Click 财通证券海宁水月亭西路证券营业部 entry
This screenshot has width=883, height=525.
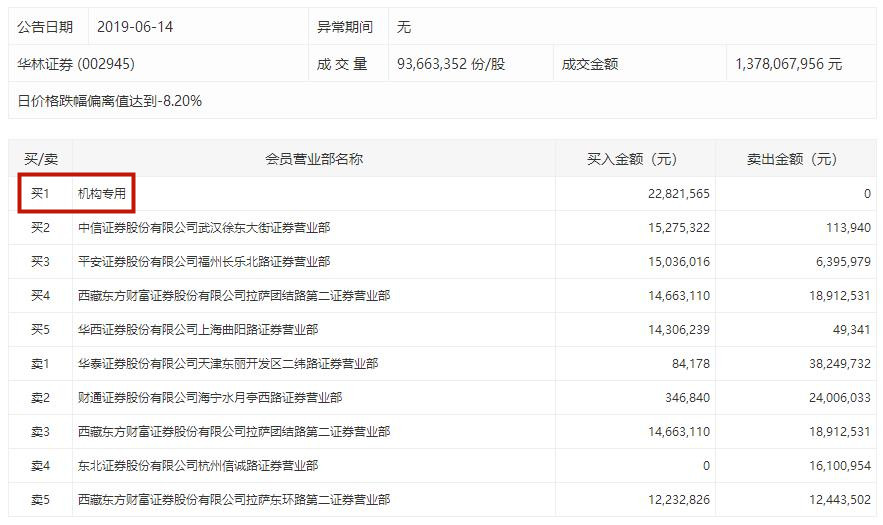[x=210, y=398]
